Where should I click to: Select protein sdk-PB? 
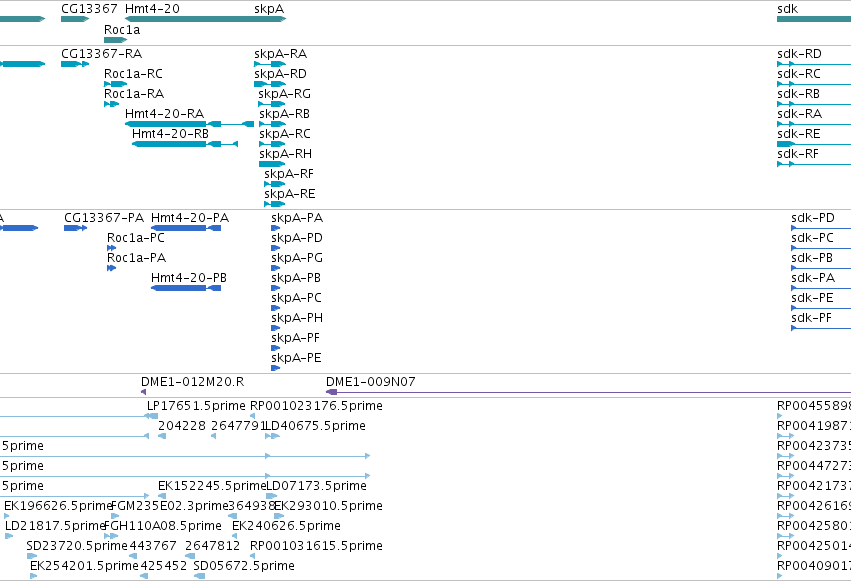[x=812, y=258]
